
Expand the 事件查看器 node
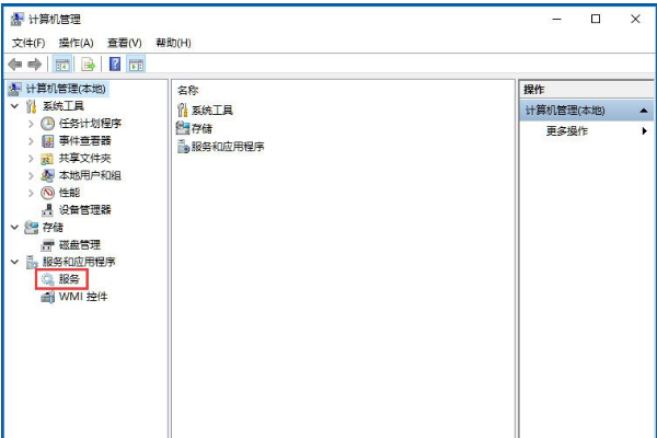tap(31, 141)
